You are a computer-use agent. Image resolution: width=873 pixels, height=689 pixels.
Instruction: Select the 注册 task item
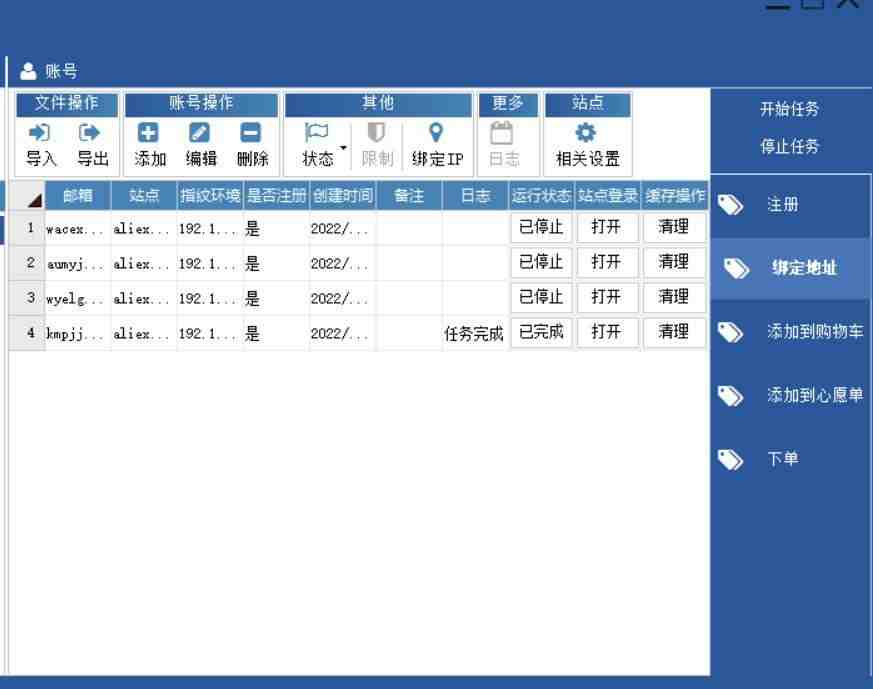(790, 205)
